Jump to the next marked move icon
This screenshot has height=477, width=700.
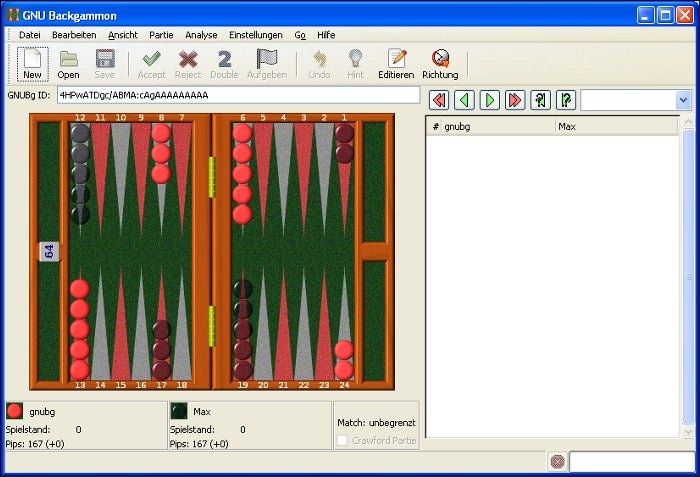tap(566, 100)
